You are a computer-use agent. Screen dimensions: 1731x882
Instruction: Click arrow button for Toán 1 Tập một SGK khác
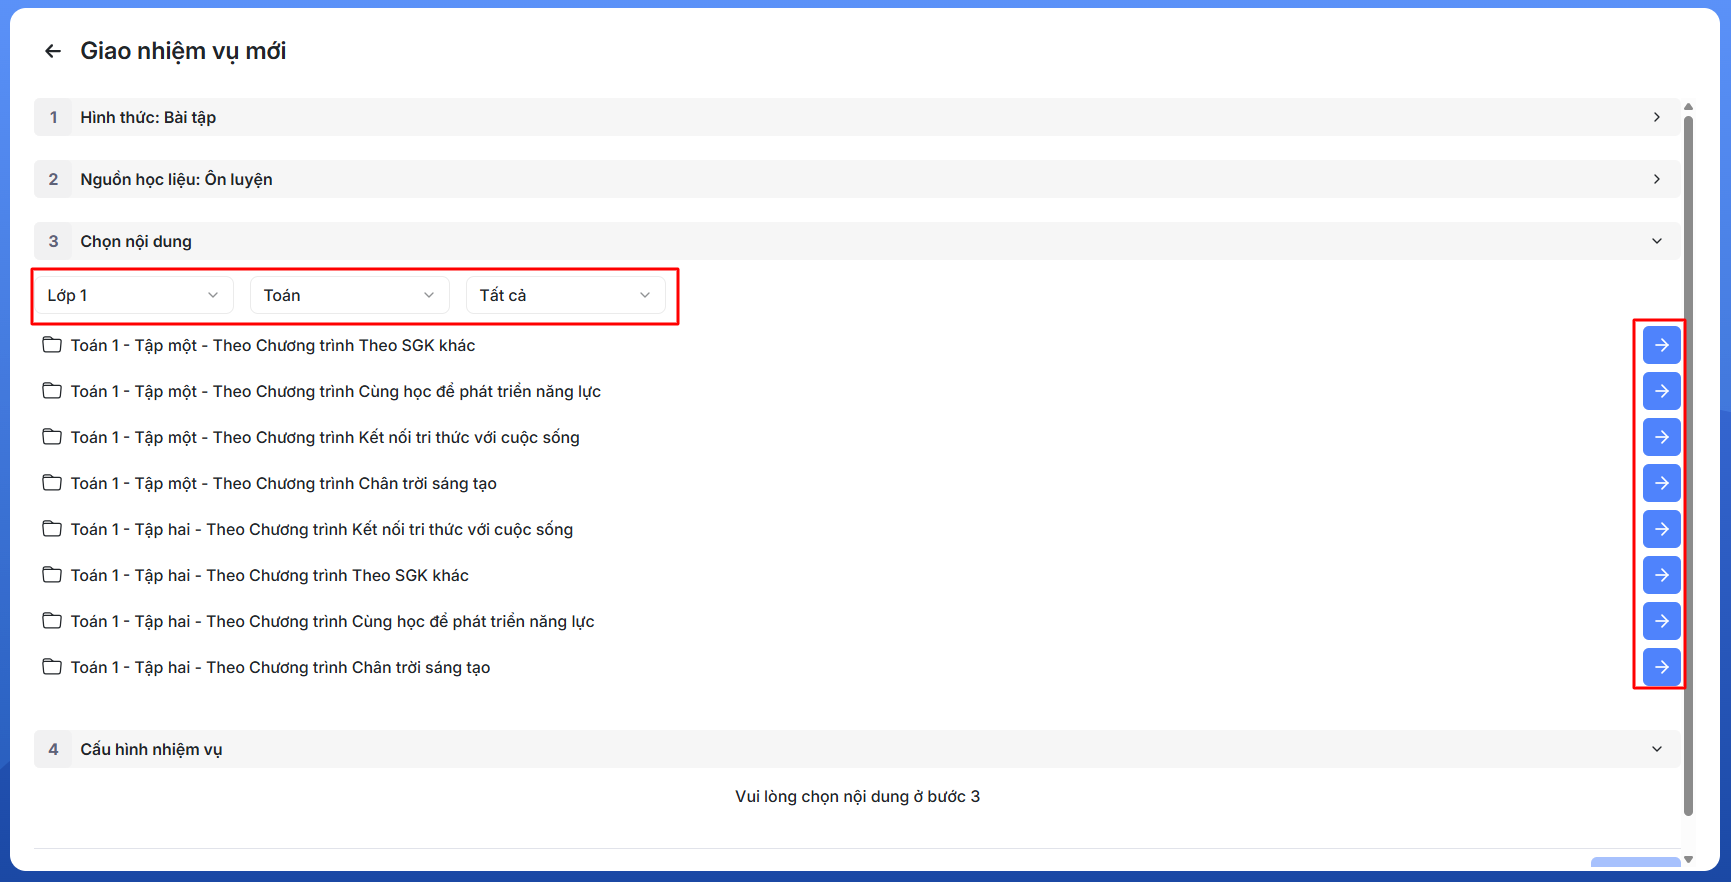click(x=1661, y=345)
